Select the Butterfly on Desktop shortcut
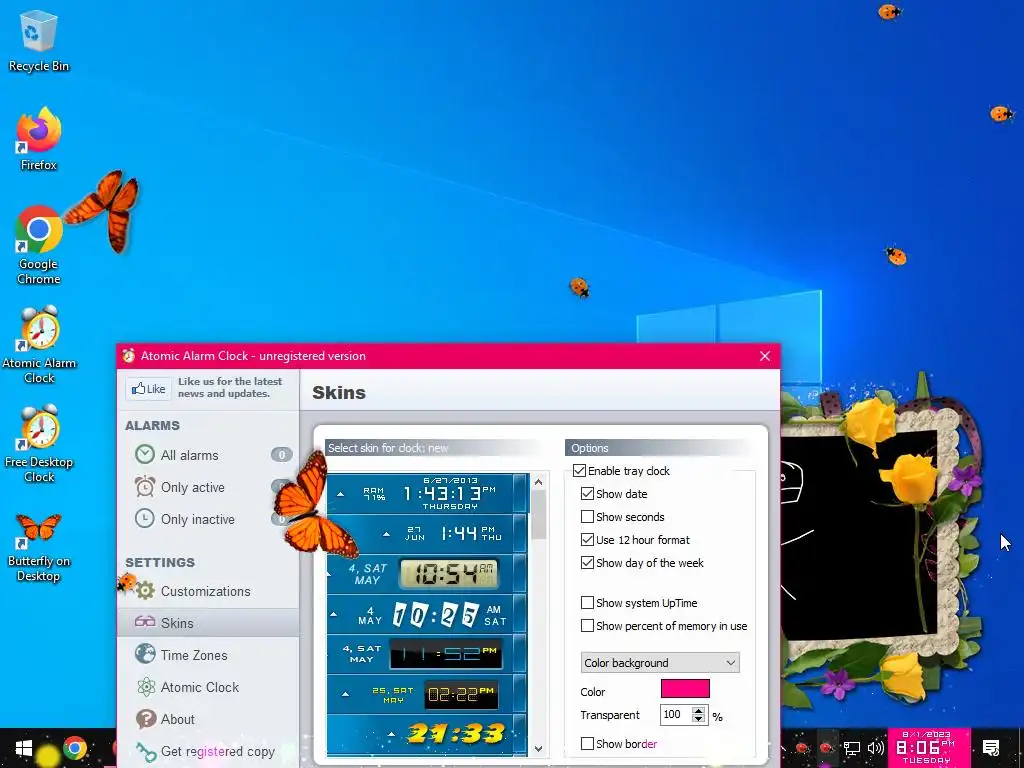Viewport: 1024px width, 768px height. click(39, 547)
